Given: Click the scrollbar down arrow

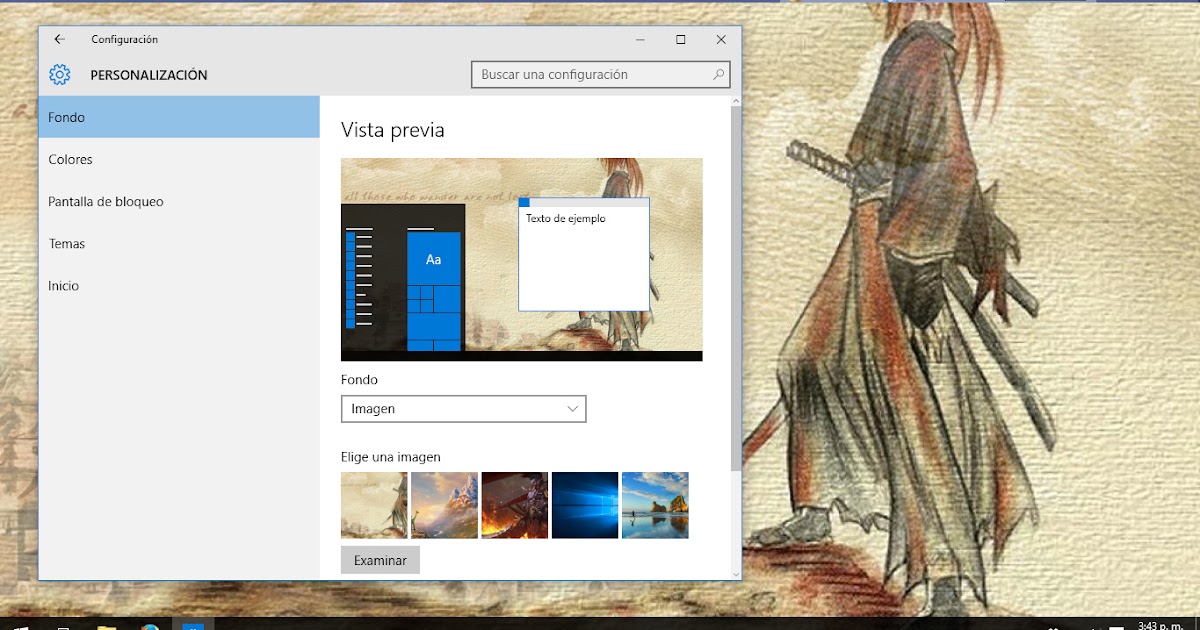Looking at the screenshot, I should click(x=736, y=574).
